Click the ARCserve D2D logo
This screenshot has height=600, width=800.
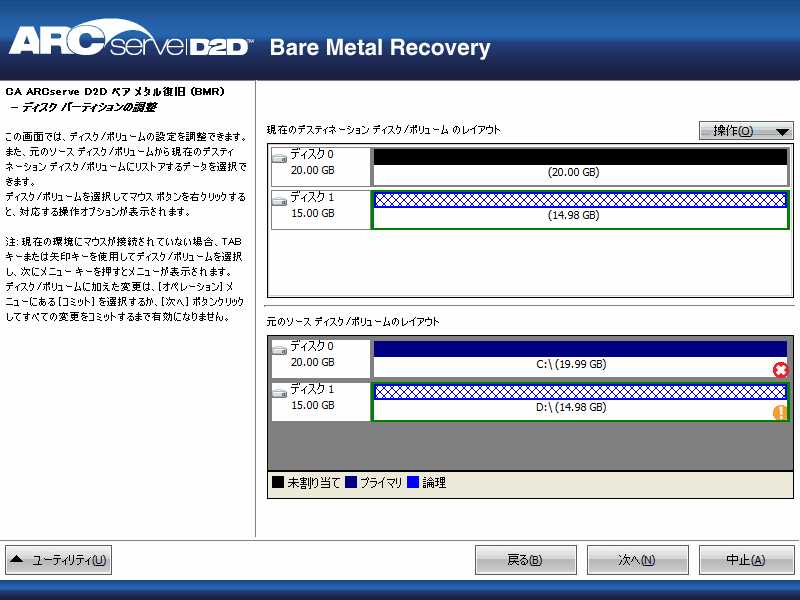[x=131, y=40]
